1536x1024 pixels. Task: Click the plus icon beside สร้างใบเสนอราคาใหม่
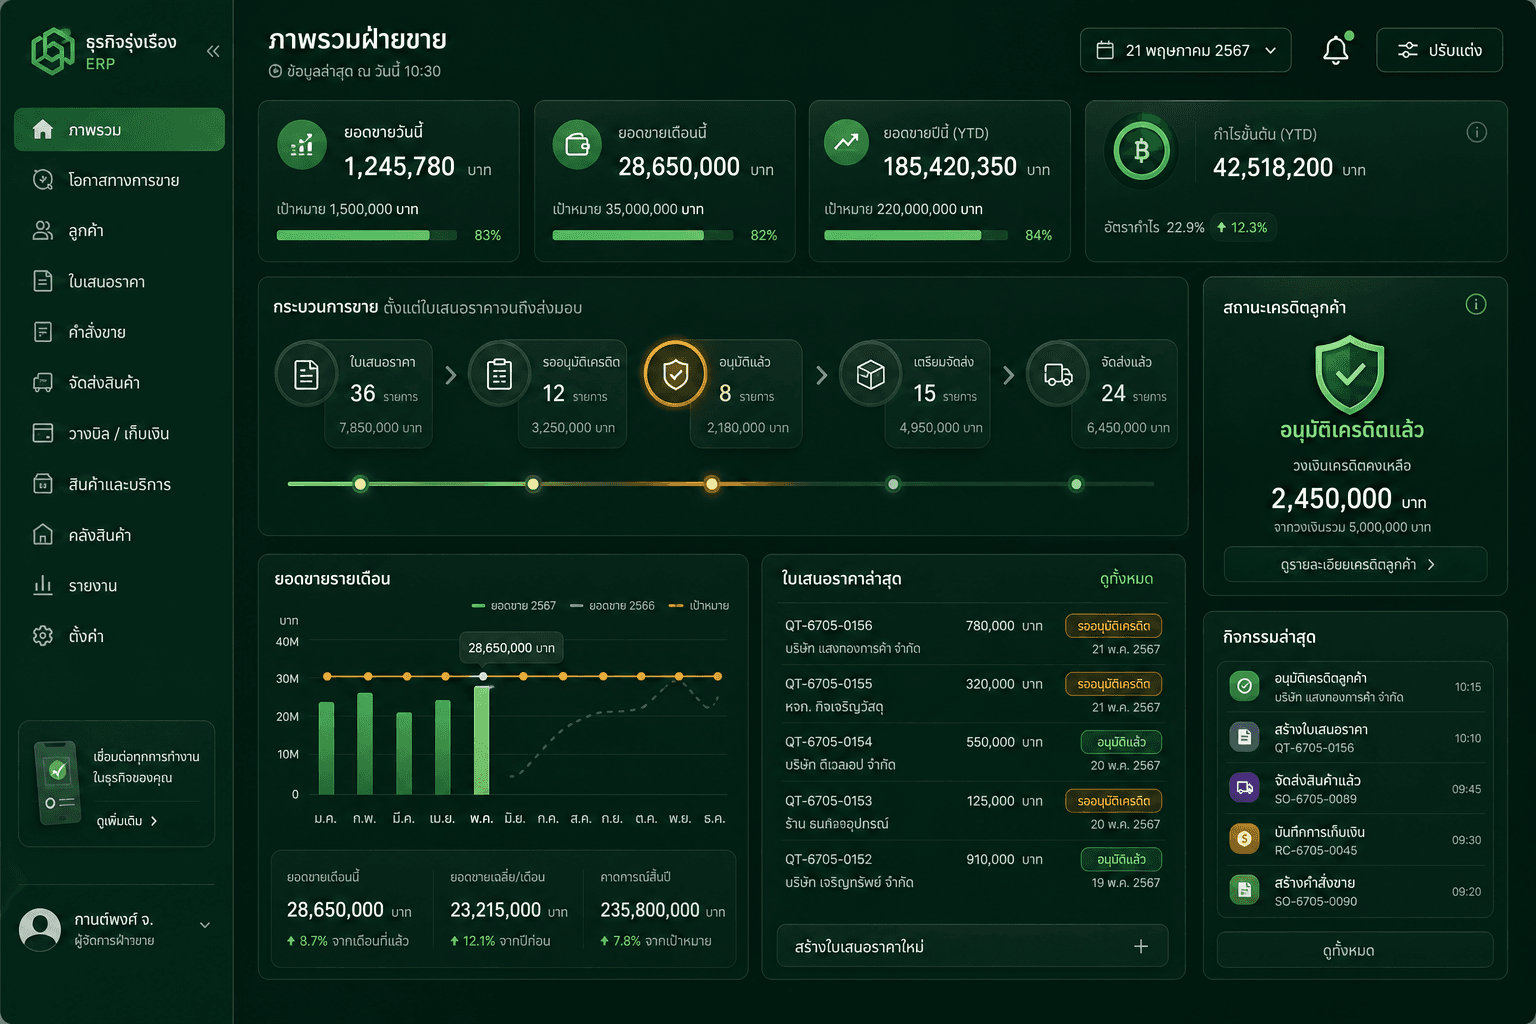click(1141, 946)
